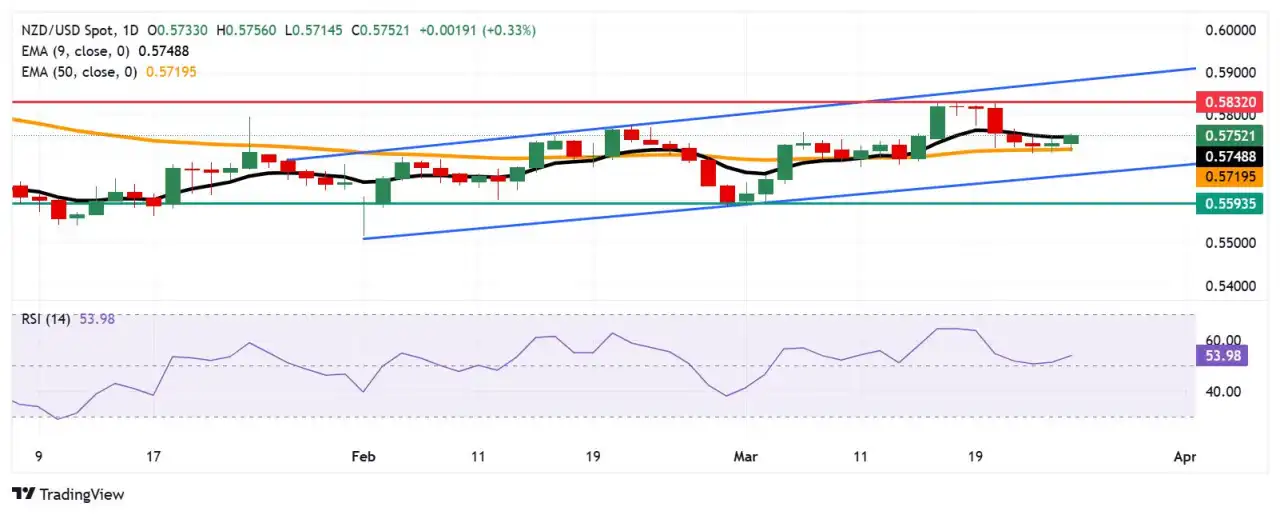This screenshot has height=515, width=1280.
Task: Click the 19 date marker in March
Action: pyautogui.click(x=975, y=456)
